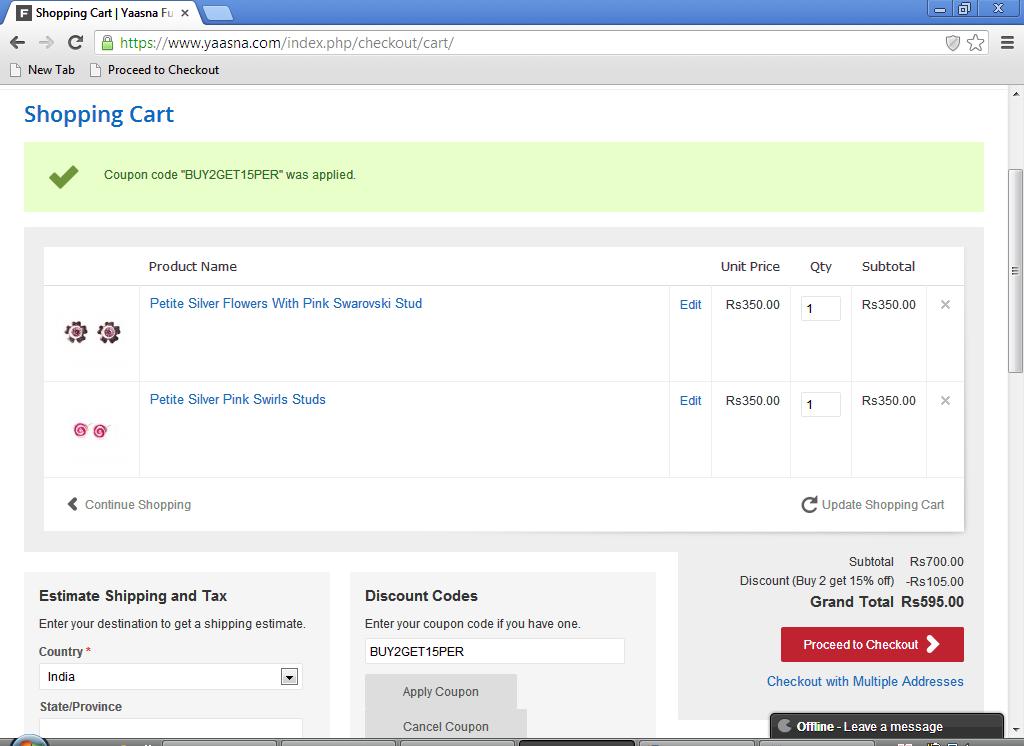Remove Petite Silver Flowers item from cart
The height and width of the screenshot is (746, 1024).
(x=945, y=304)
